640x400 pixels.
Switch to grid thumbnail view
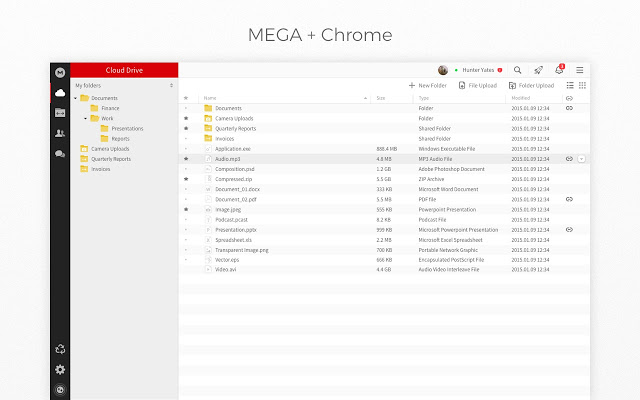(x=582, y=86)
